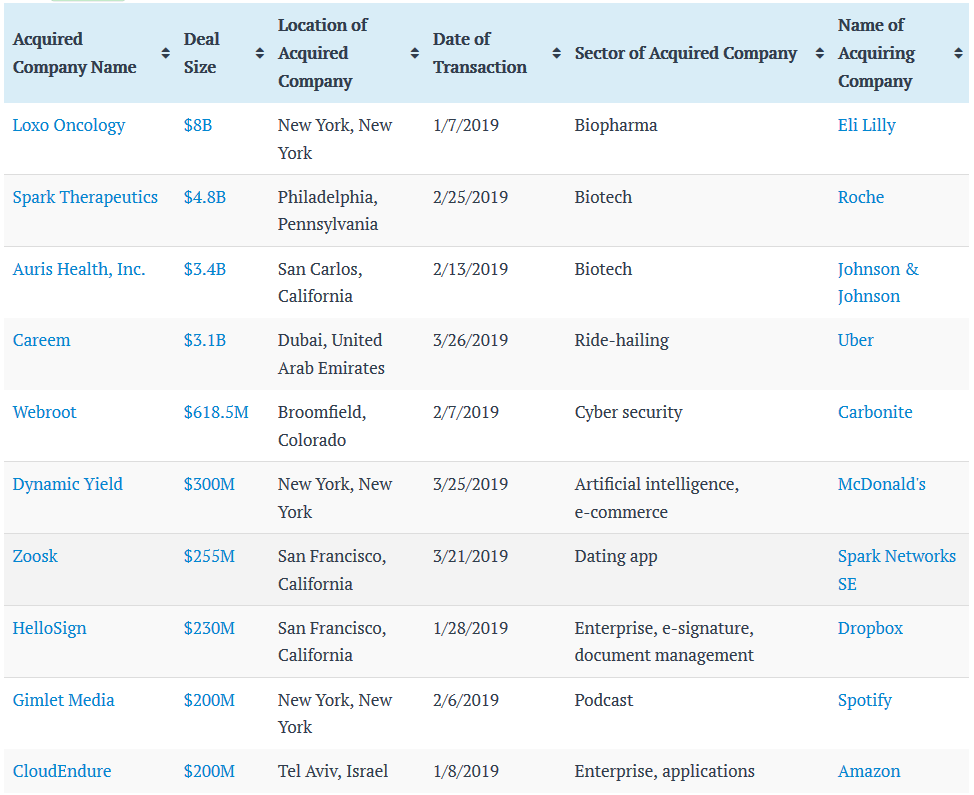Screen dimensions: 974x795
Task: Toggle sorting on Date of Transaction
Action: pos(557,53)
